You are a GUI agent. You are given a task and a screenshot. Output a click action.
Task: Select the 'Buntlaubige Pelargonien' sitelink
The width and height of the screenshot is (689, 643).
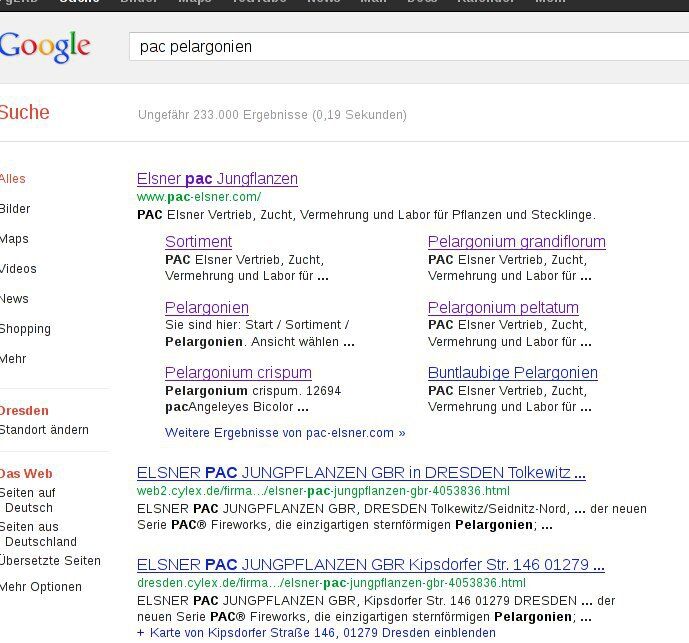(512, 373)
